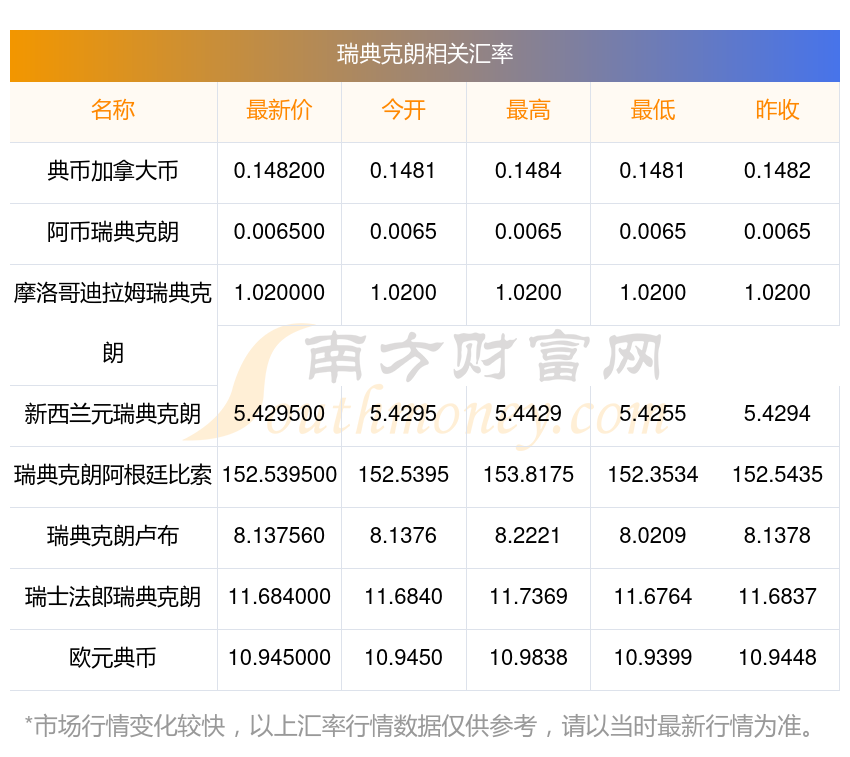Click the 新西兰元瑞典克朗 row name
This screenshot has height=757, width=850.
coord(113,414)
